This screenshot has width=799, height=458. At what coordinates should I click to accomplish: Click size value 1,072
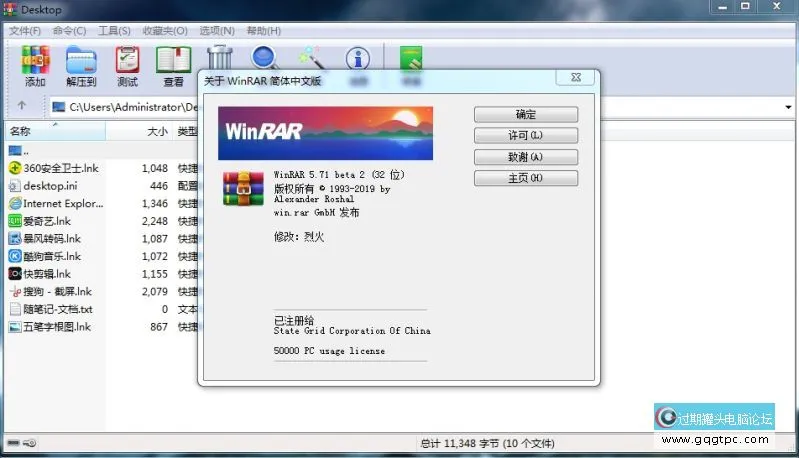pos(155,256)
